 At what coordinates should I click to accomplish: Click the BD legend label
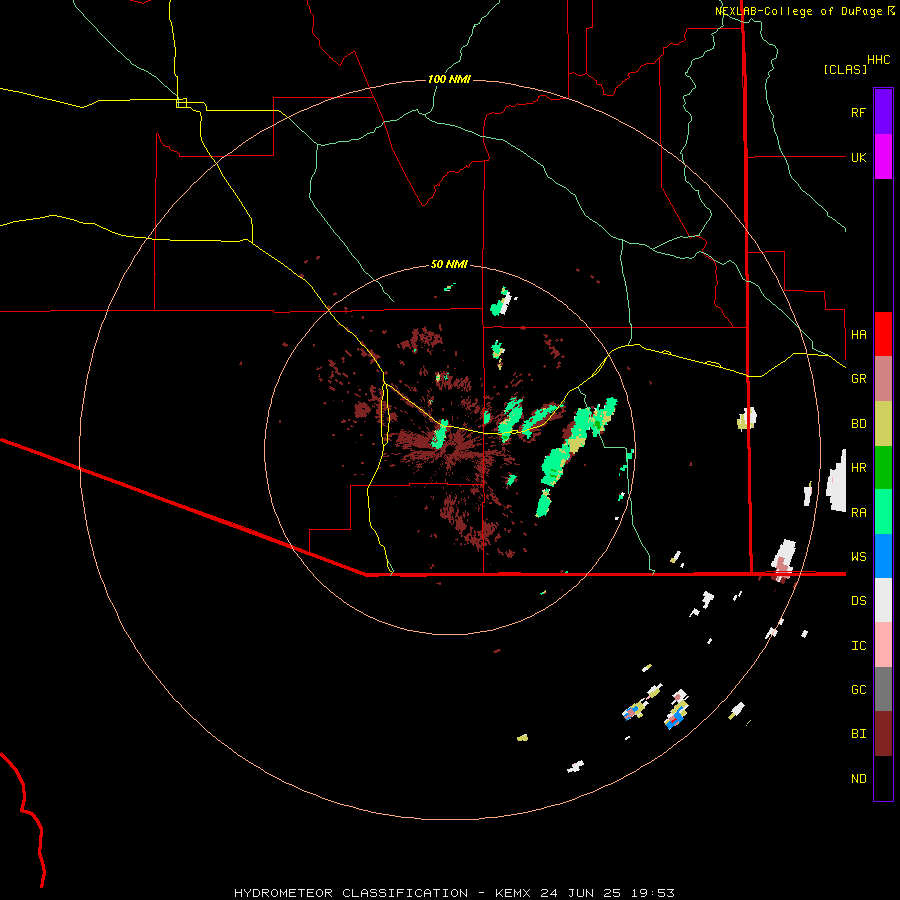(858, 424)
